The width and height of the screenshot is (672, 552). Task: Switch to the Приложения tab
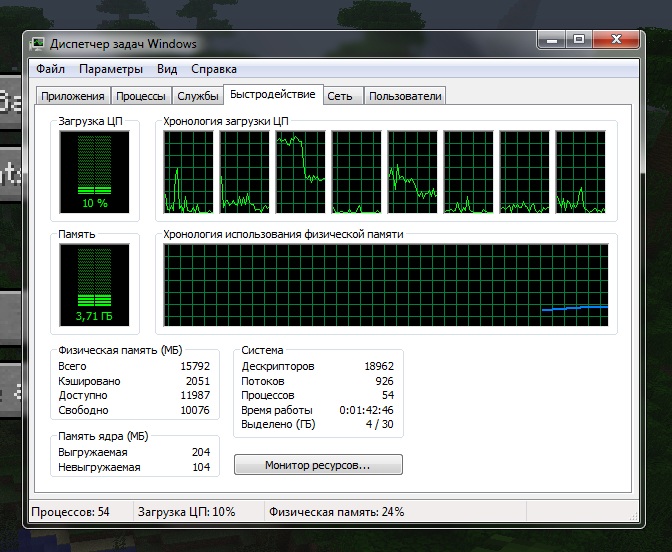point(72,96)
